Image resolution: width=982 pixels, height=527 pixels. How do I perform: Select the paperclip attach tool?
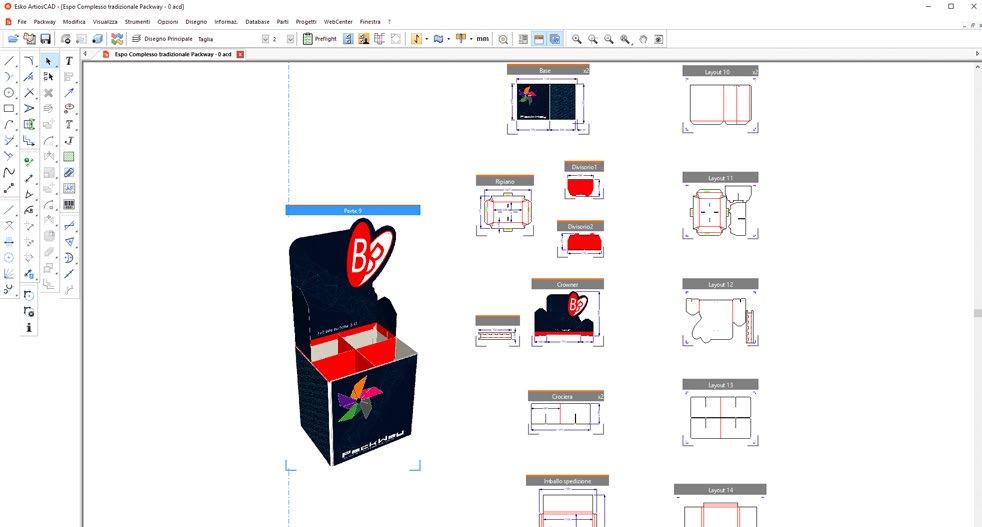(x=69, y=172)
